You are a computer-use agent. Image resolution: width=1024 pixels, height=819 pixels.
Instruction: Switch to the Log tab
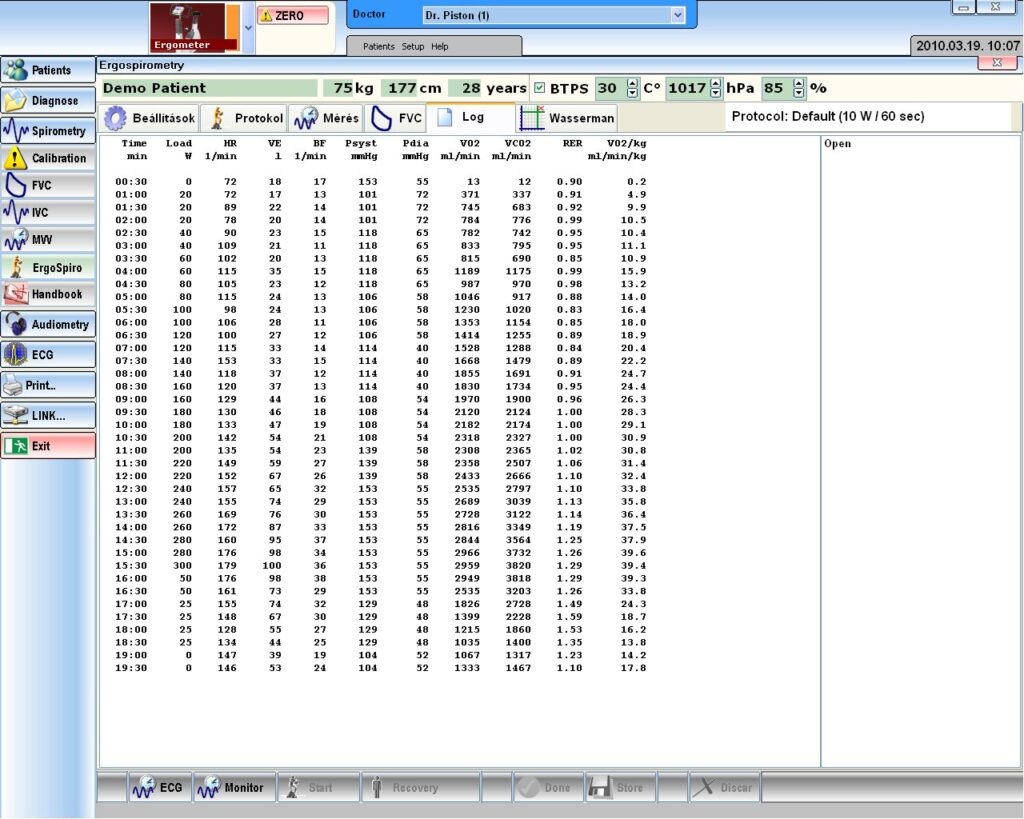point(471,117)
